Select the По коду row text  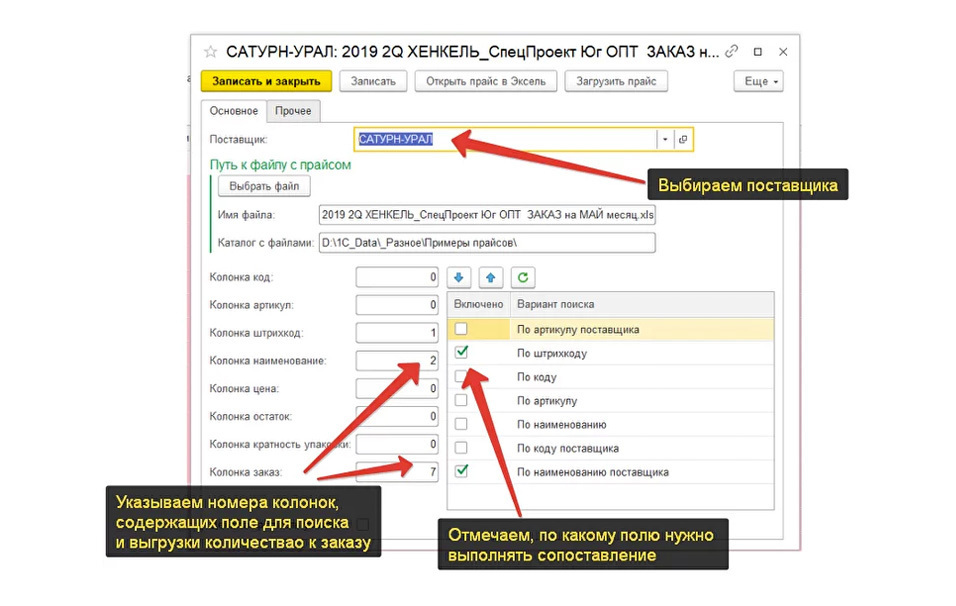537,377
